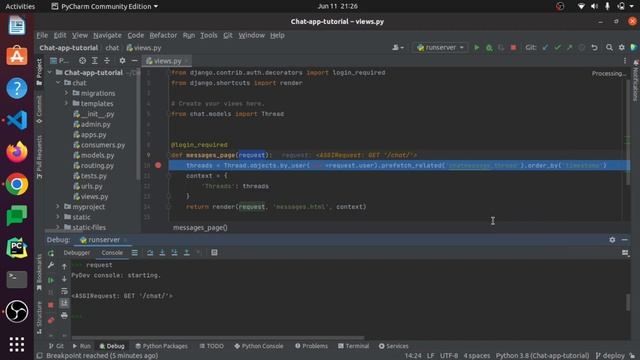The image size is (640, 360).
Task: Launch Firefox from the Ubuntu dock
Action: (x=17, y=152)
